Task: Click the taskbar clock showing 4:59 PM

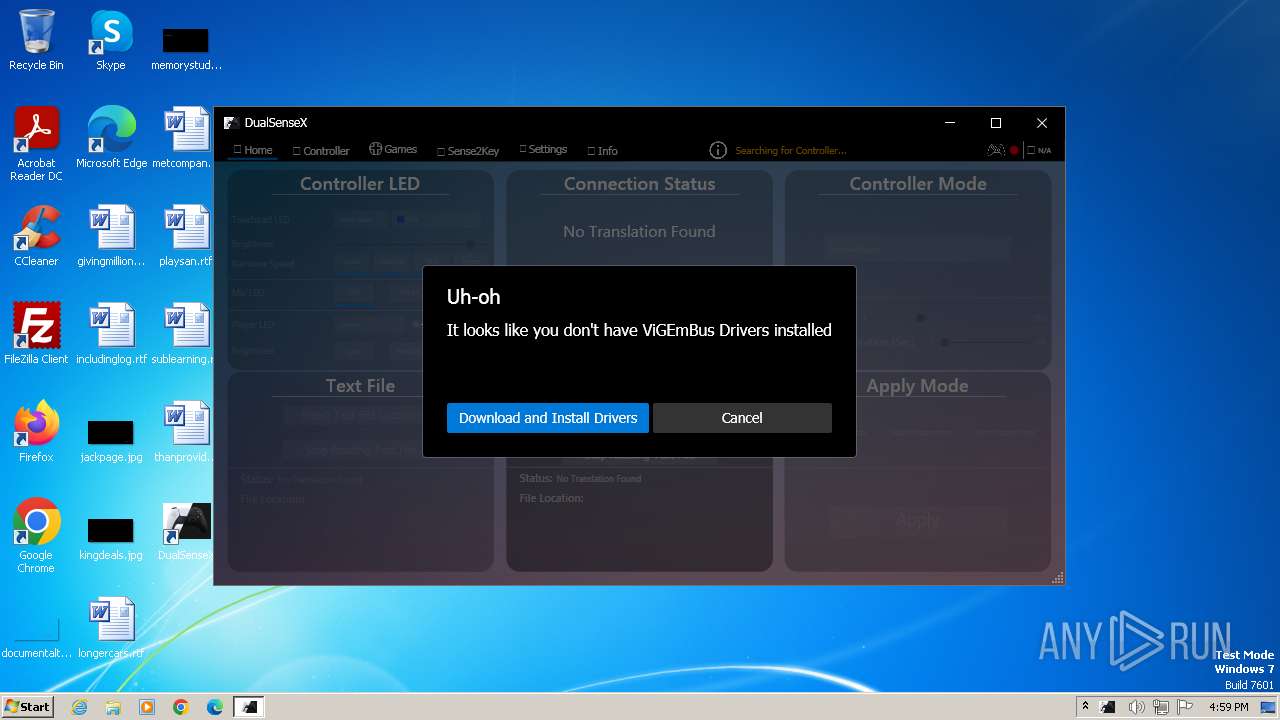Action: click(x=1228, y=707)
